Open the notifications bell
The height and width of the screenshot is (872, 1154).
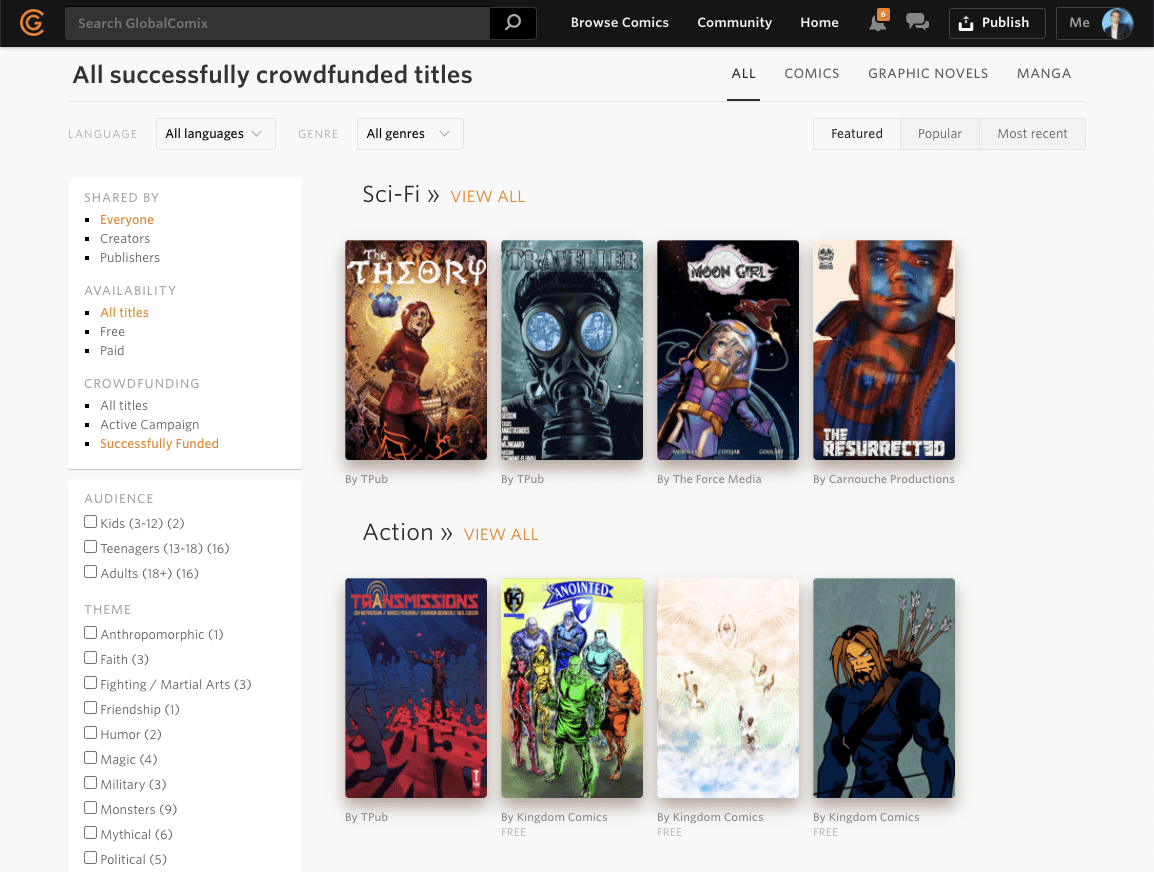[x=878, y=22]
